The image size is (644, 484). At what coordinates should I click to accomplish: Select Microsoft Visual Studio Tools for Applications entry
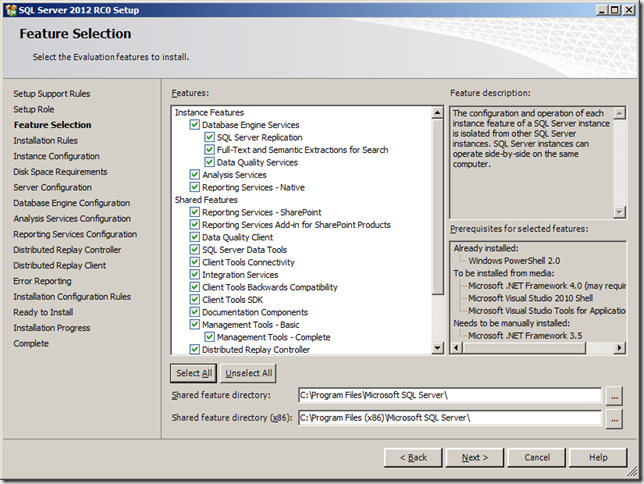point(547,311)
